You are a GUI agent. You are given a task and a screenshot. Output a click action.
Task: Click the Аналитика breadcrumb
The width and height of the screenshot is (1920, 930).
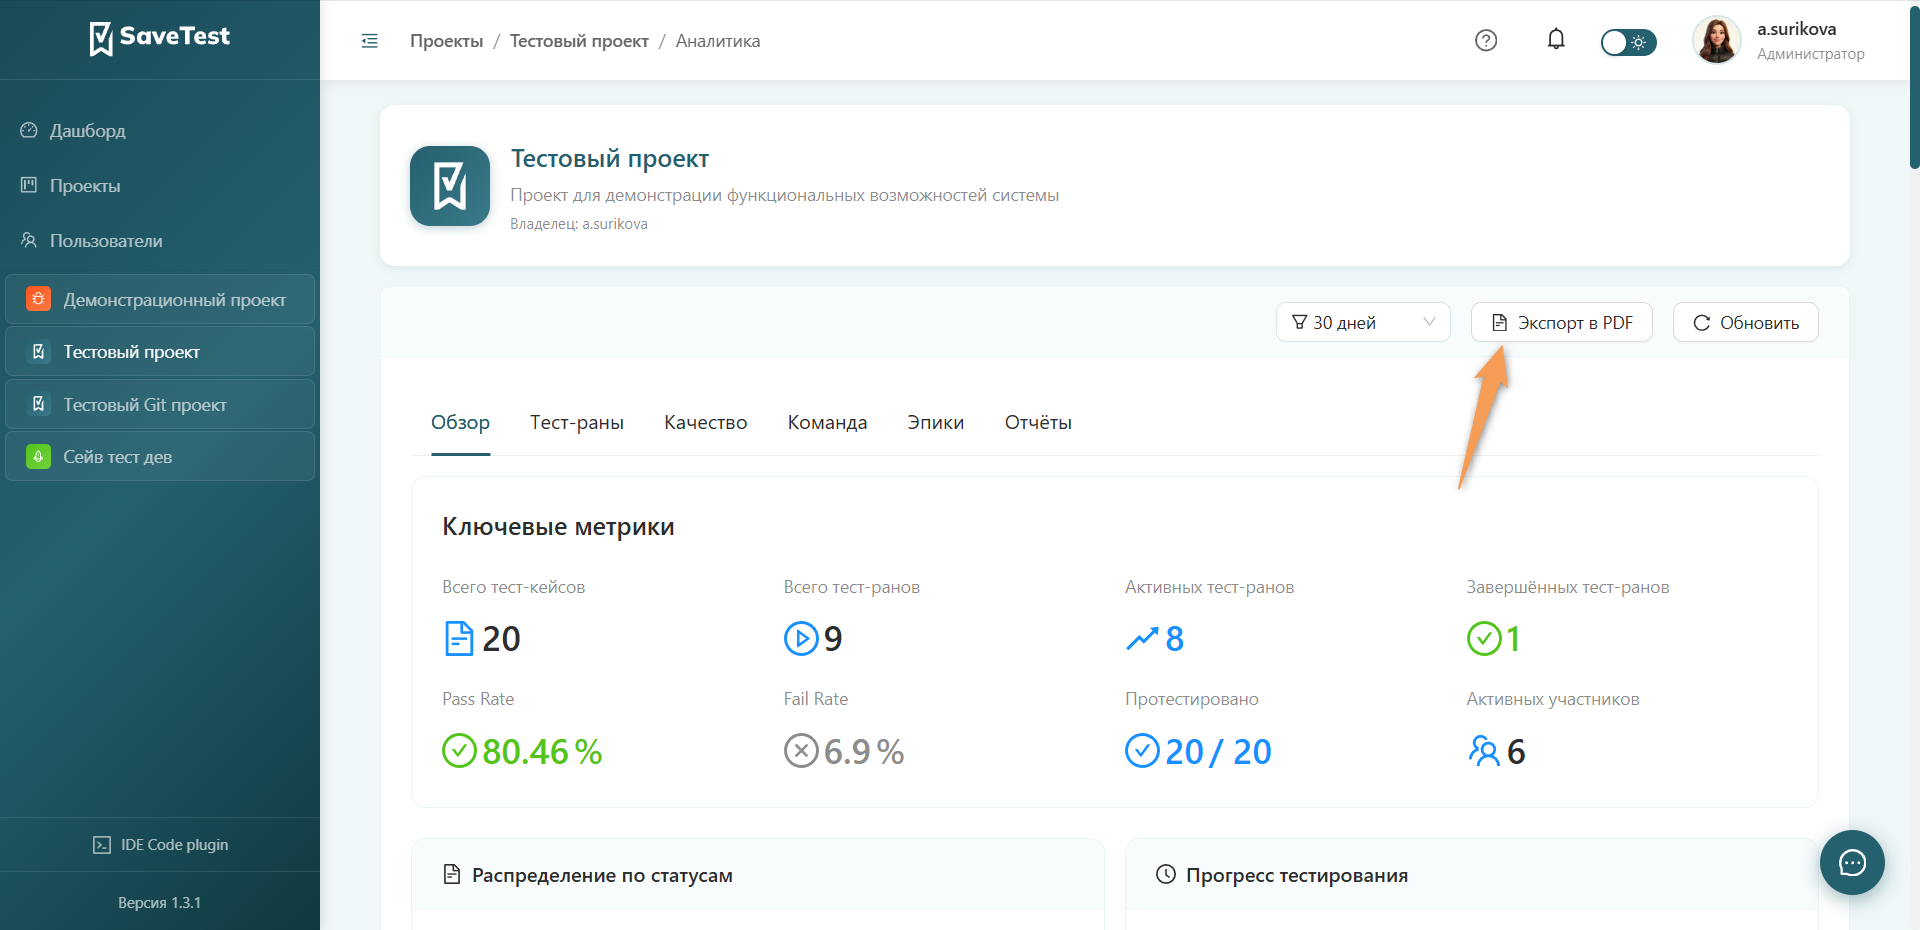click(x=718, y=41)
